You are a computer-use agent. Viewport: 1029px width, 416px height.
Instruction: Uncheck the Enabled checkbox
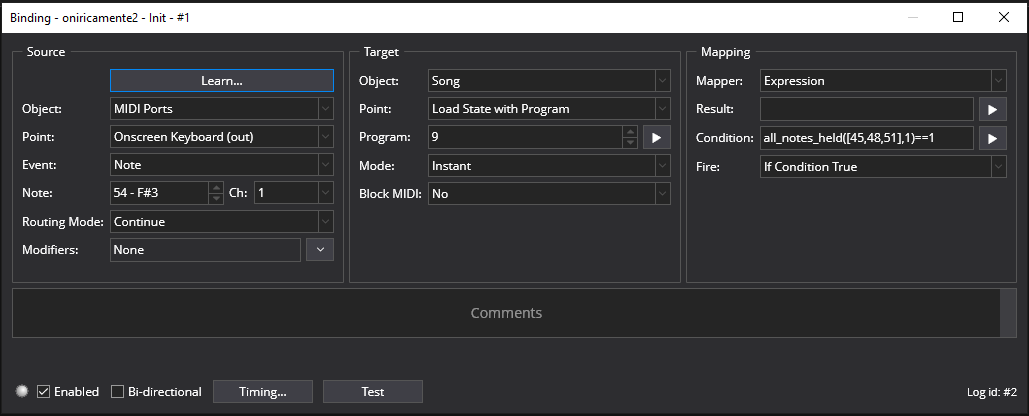(x=44, y=392)
